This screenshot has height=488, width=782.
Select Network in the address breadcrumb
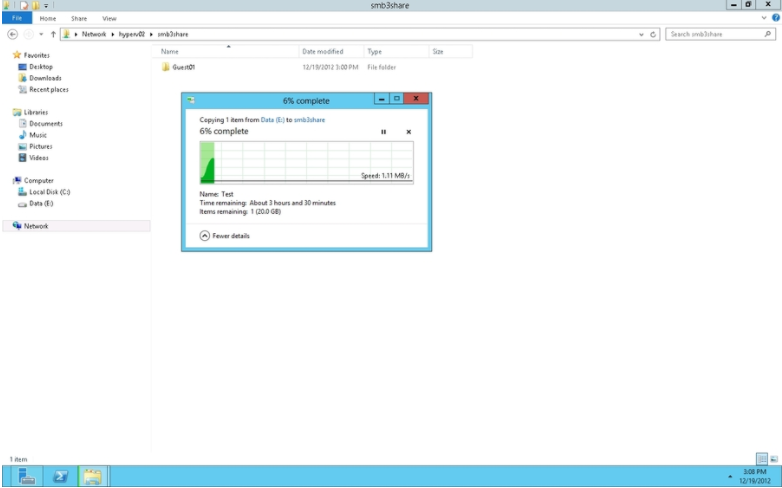click(x=94, y=34)
